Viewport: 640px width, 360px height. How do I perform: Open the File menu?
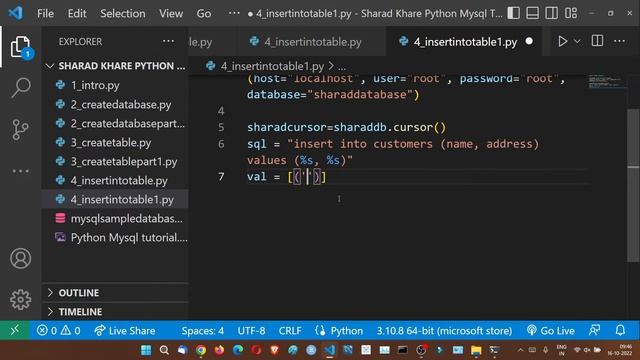(45, 13)
